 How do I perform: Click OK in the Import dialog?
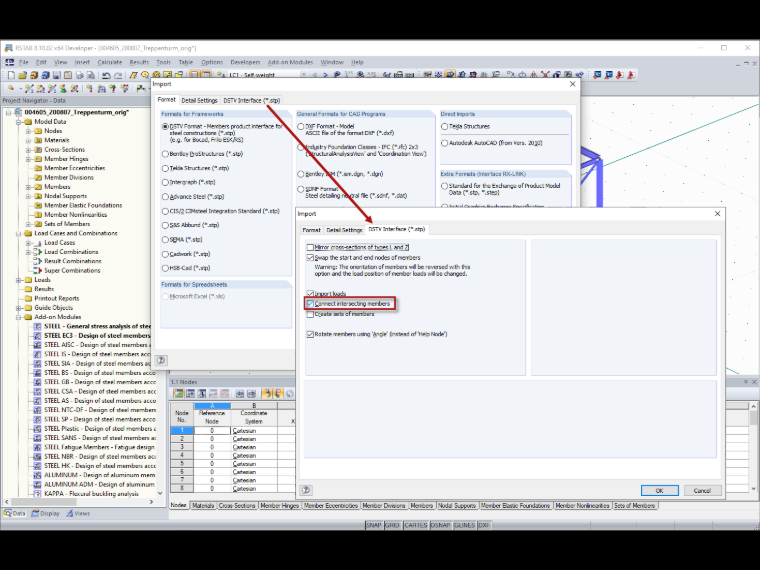(x=660, y=491)
